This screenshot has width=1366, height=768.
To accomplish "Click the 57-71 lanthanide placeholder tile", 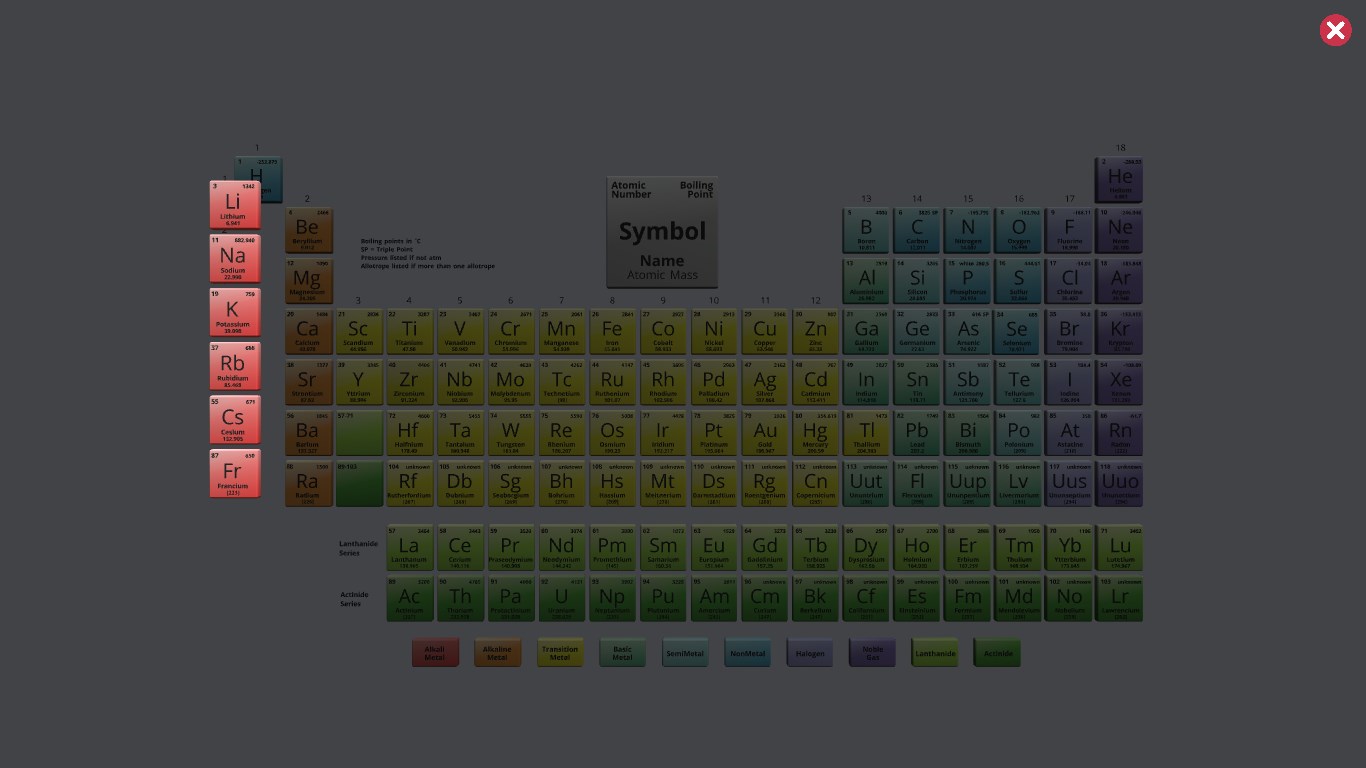I will coord(359,434).
